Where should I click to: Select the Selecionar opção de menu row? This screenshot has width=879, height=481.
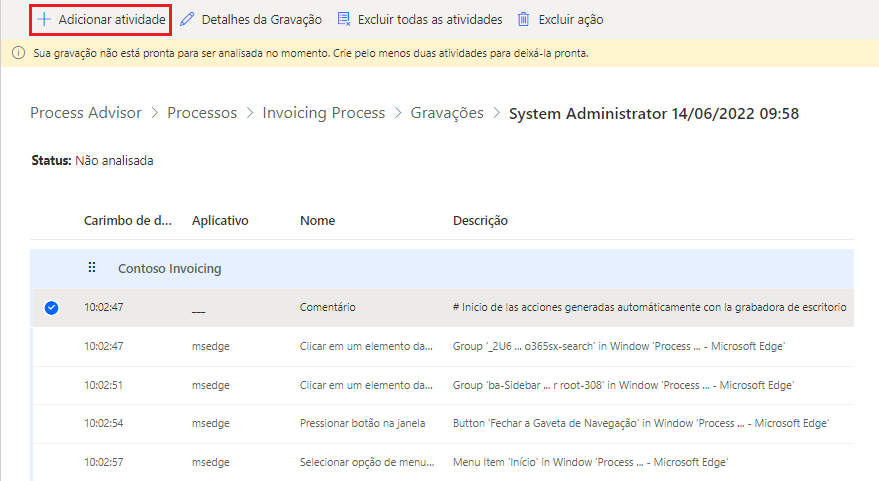pyautogui.click(x=366, y=462)
